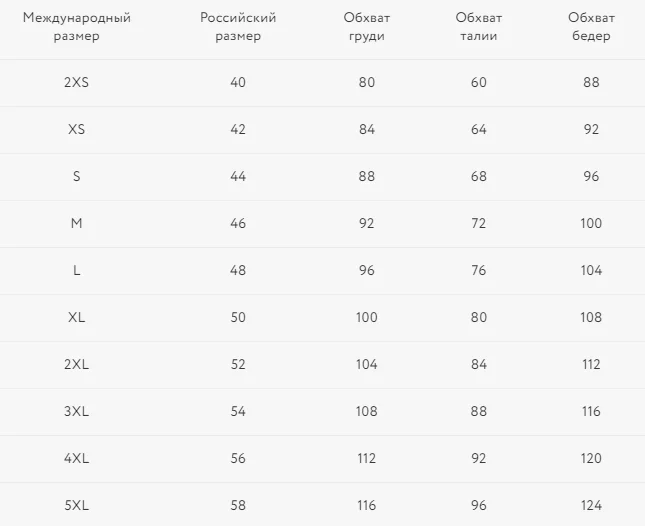Click Russian size 46 cell

coord(238,223)
